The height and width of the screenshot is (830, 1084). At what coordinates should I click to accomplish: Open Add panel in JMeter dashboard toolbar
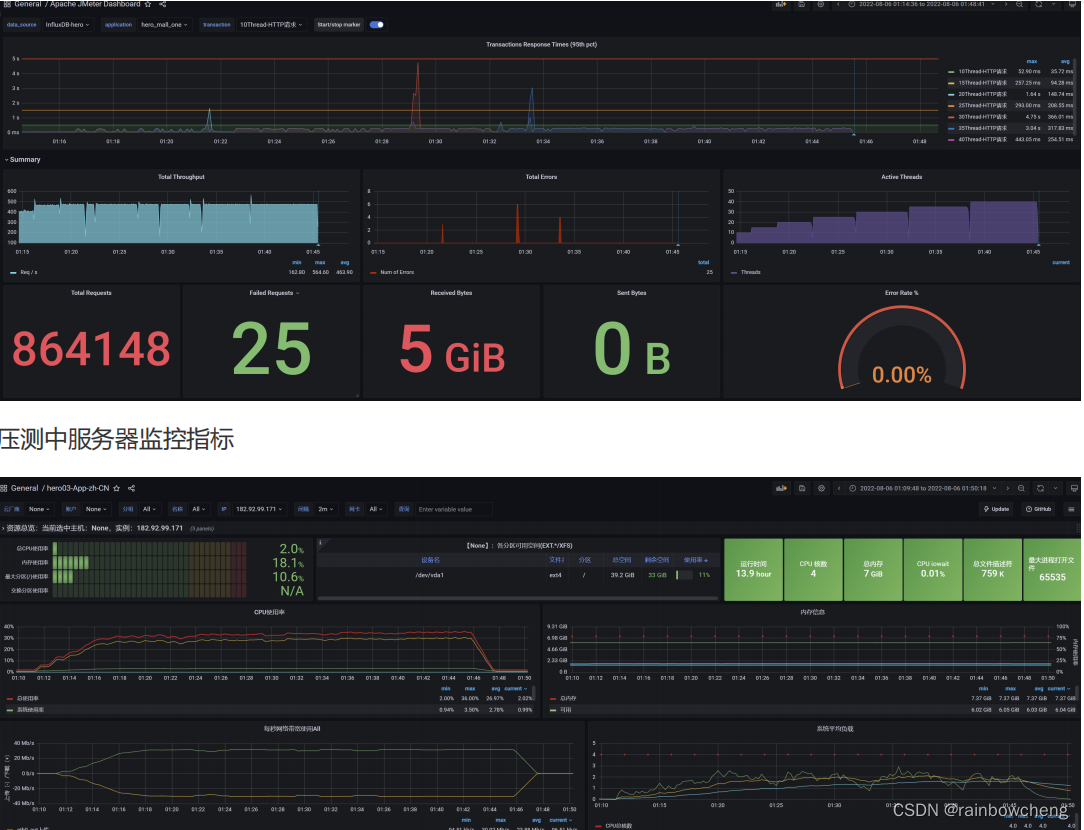[x=781, y=4]
